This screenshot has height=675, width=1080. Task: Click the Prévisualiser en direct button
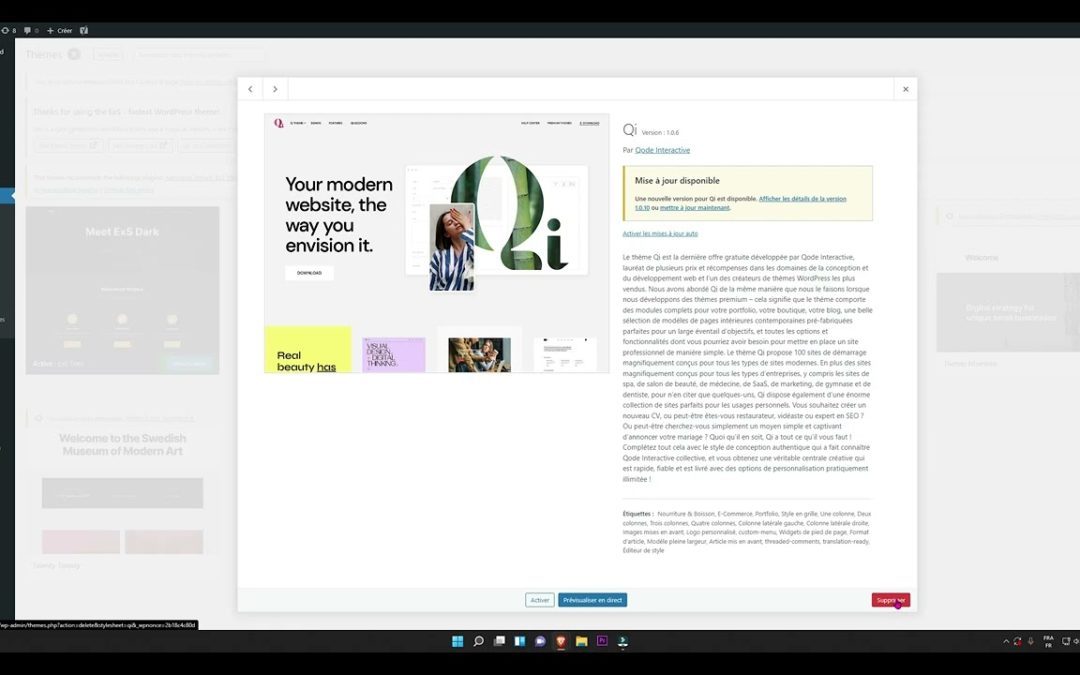point(592,600)
